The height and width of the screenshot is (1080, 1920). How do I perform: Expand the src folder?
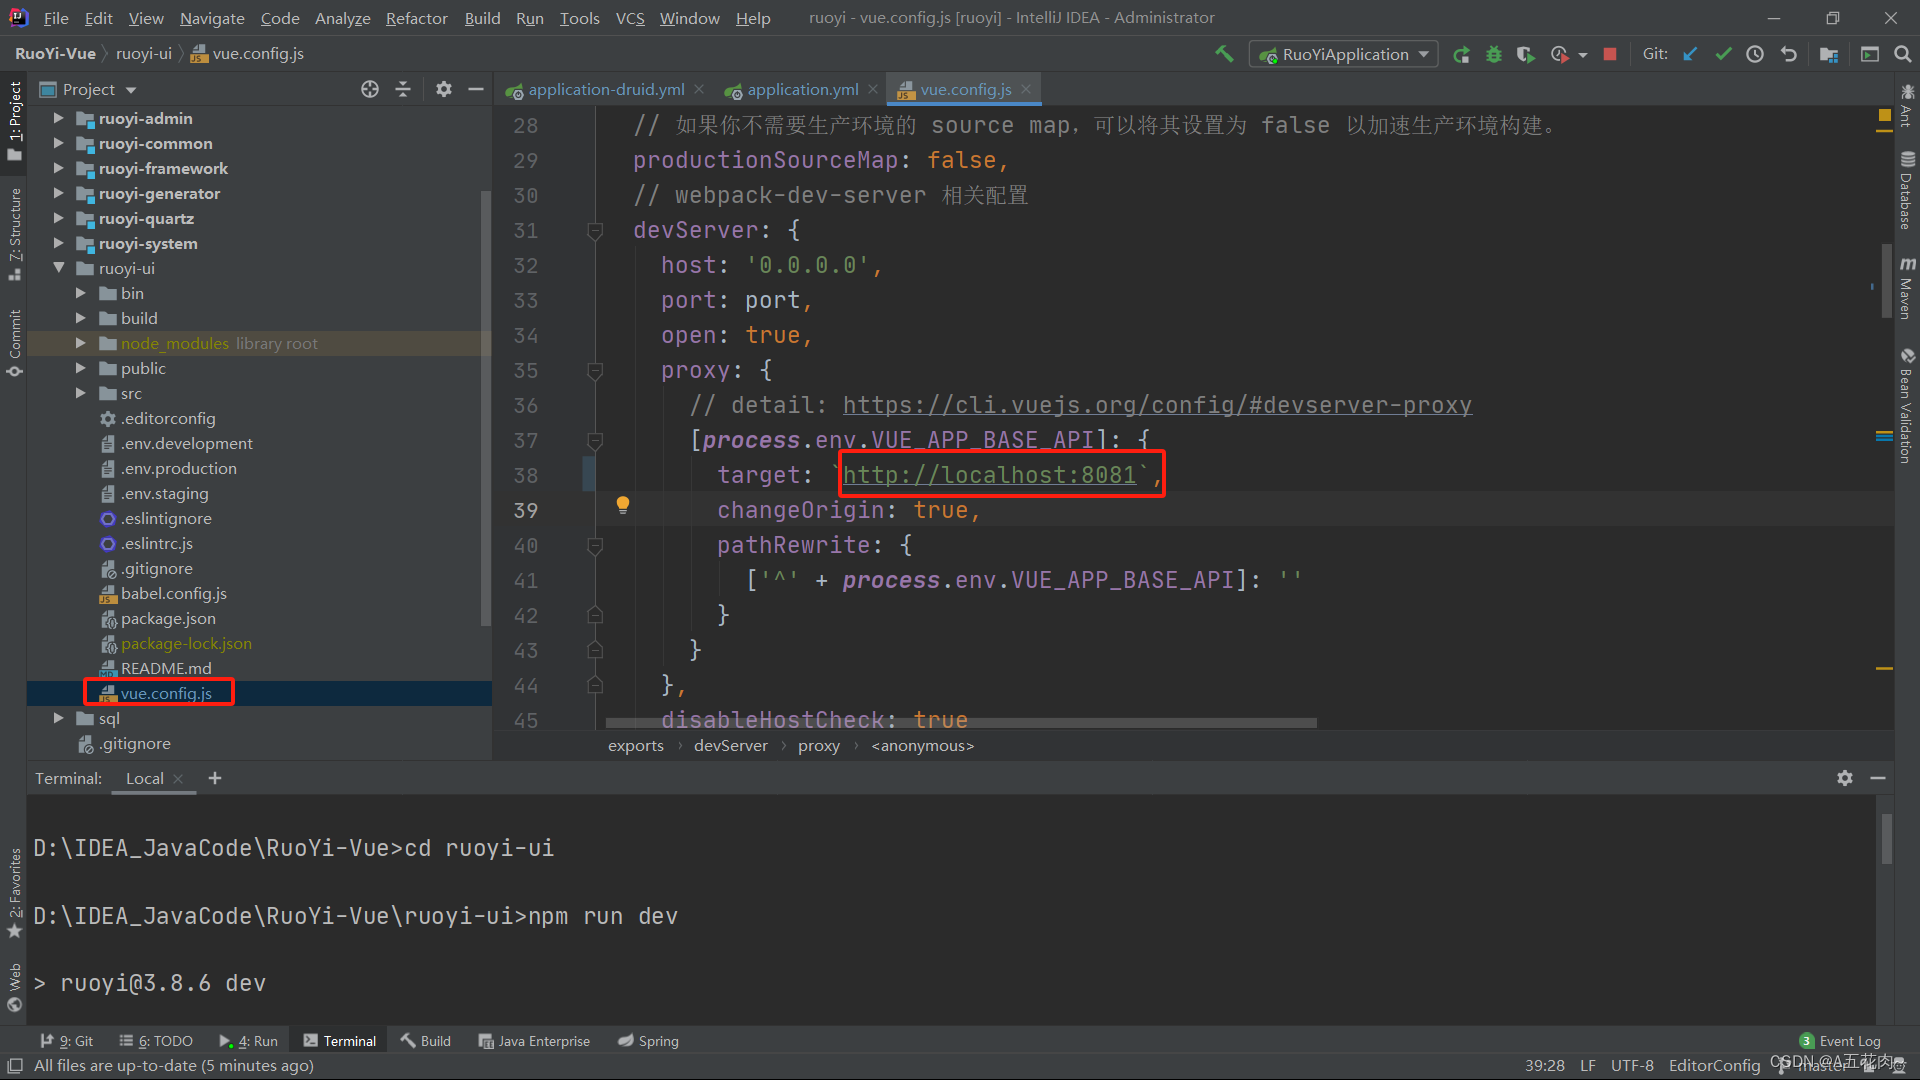click(x=80, y=393)
